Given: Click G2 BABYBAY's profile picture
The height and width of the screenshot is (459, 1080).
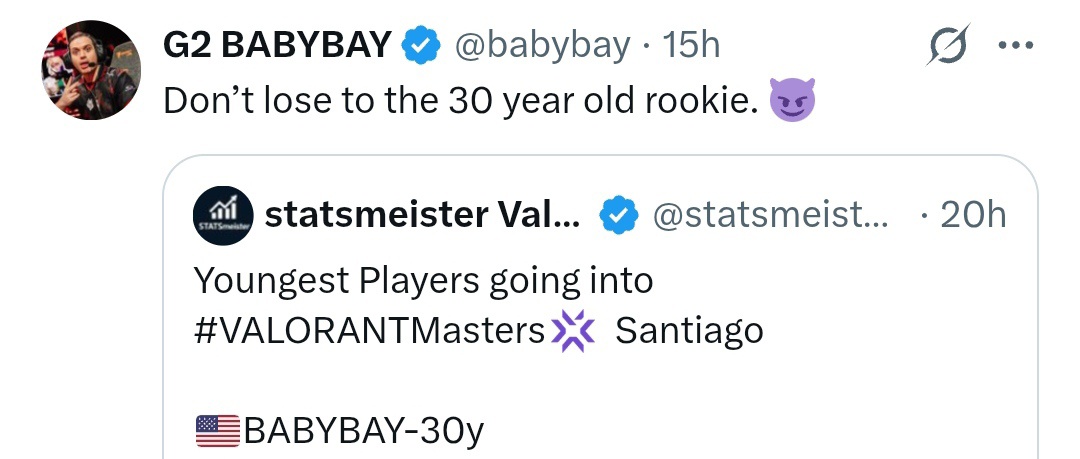Looking at the screenshot, I should (90, 70).
